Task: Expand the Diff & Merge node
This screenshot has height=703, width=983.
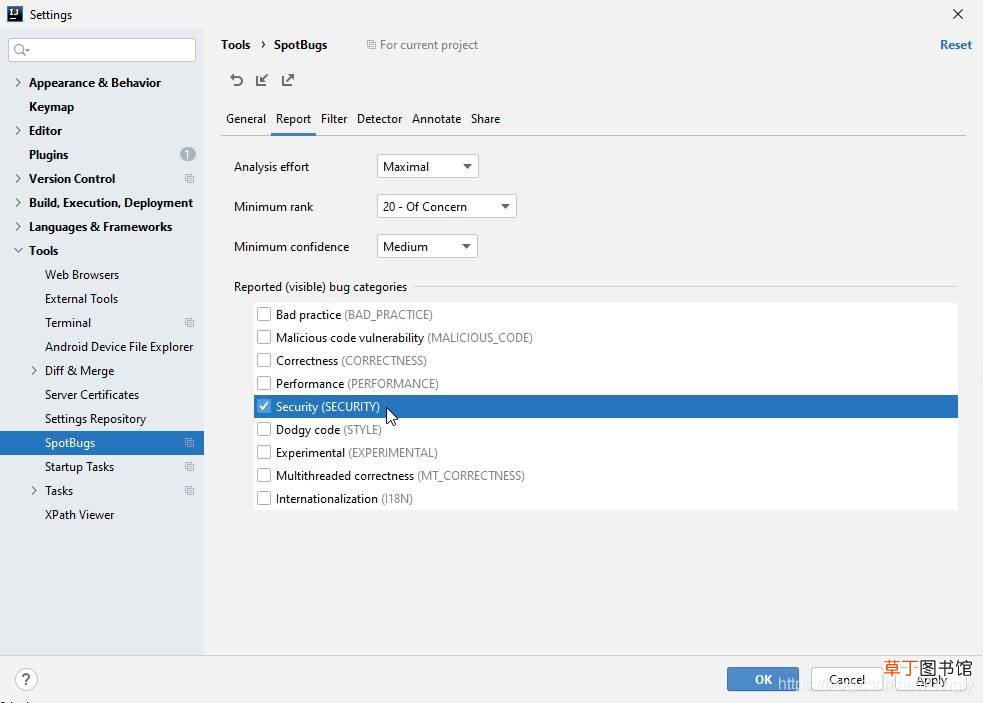Action: pyautogui.click(x=34, y=371)
